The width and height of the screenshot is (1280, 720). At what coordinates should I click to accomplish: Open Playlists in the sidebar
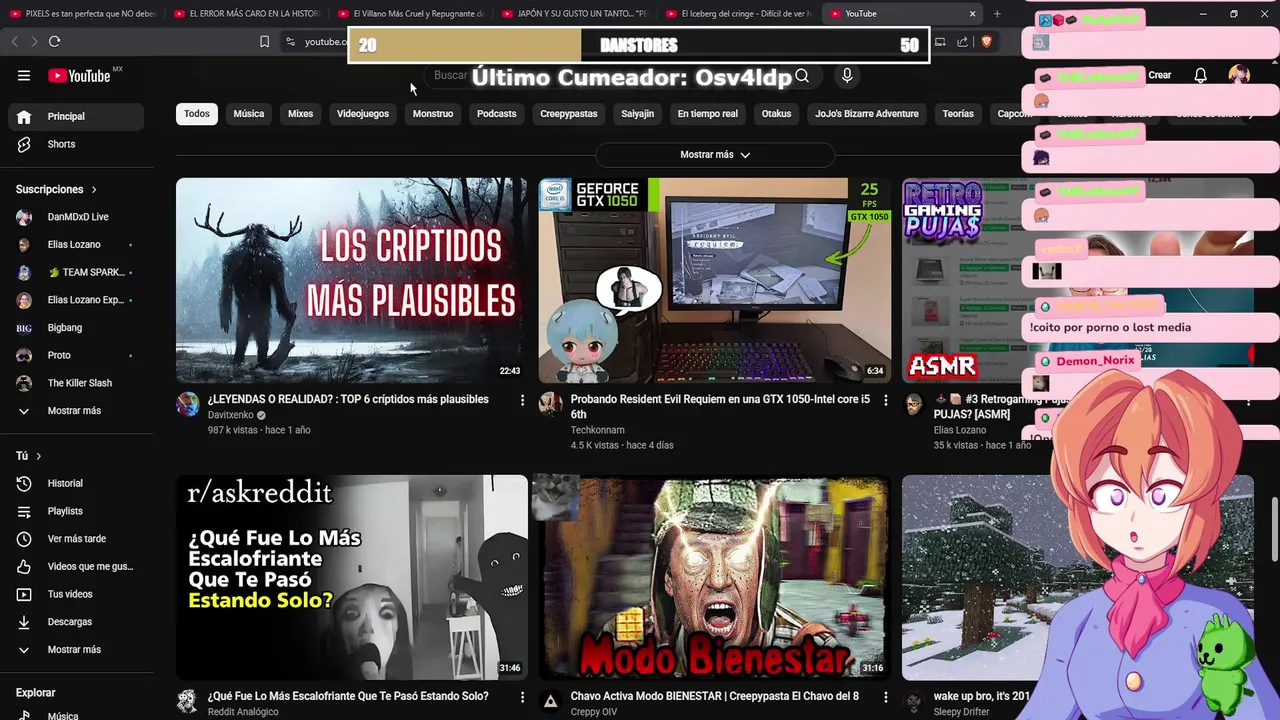click(77, 511)
